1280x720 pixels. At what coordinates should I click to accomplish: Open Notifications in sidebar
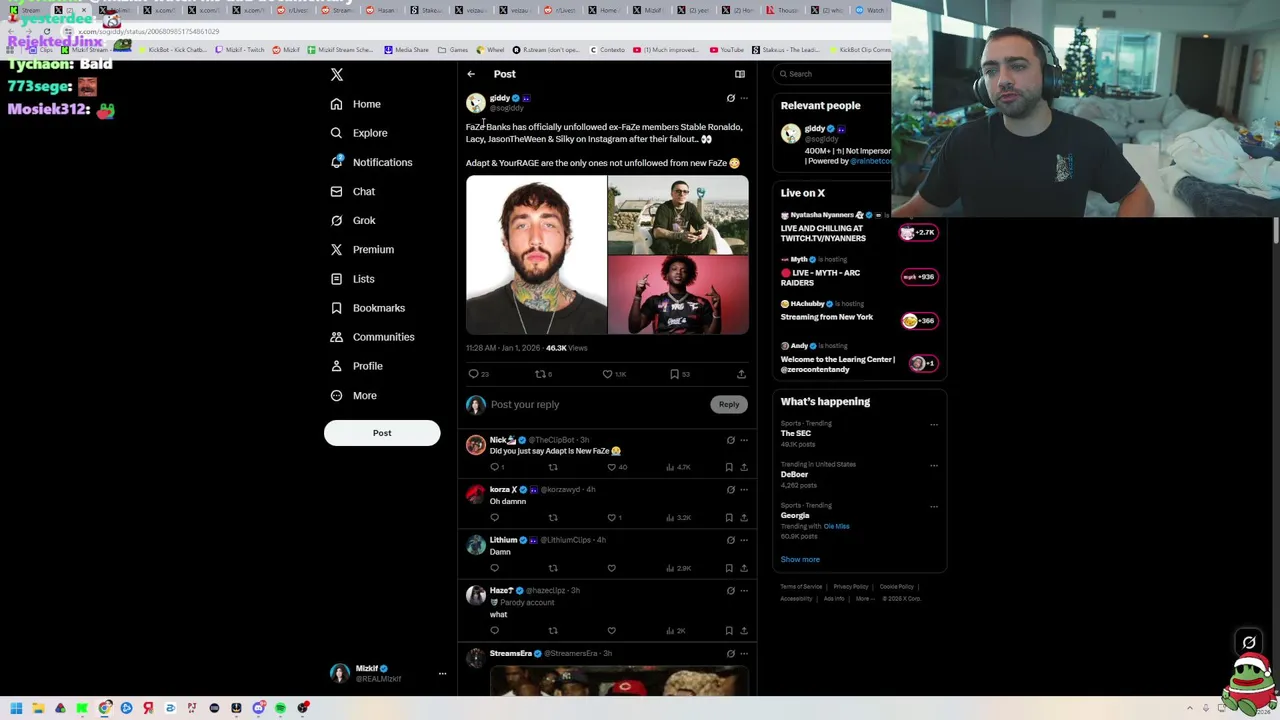coord(371,162)
